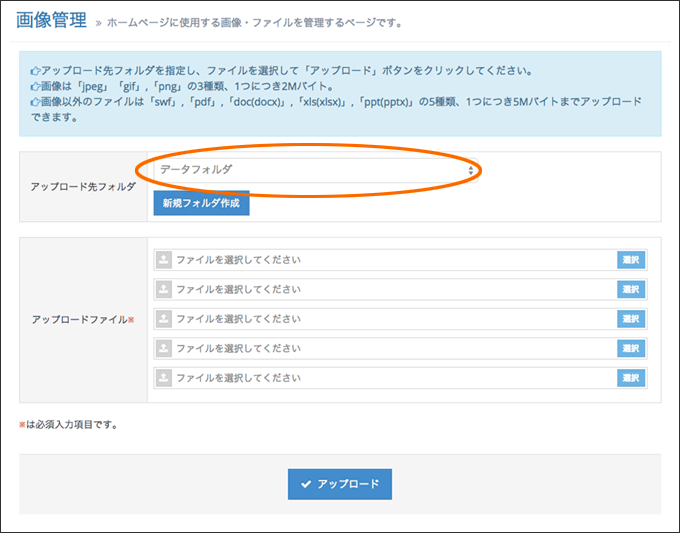Click the upload icon in the third file row
Screen dimensions: 680x533
(163, 319)
